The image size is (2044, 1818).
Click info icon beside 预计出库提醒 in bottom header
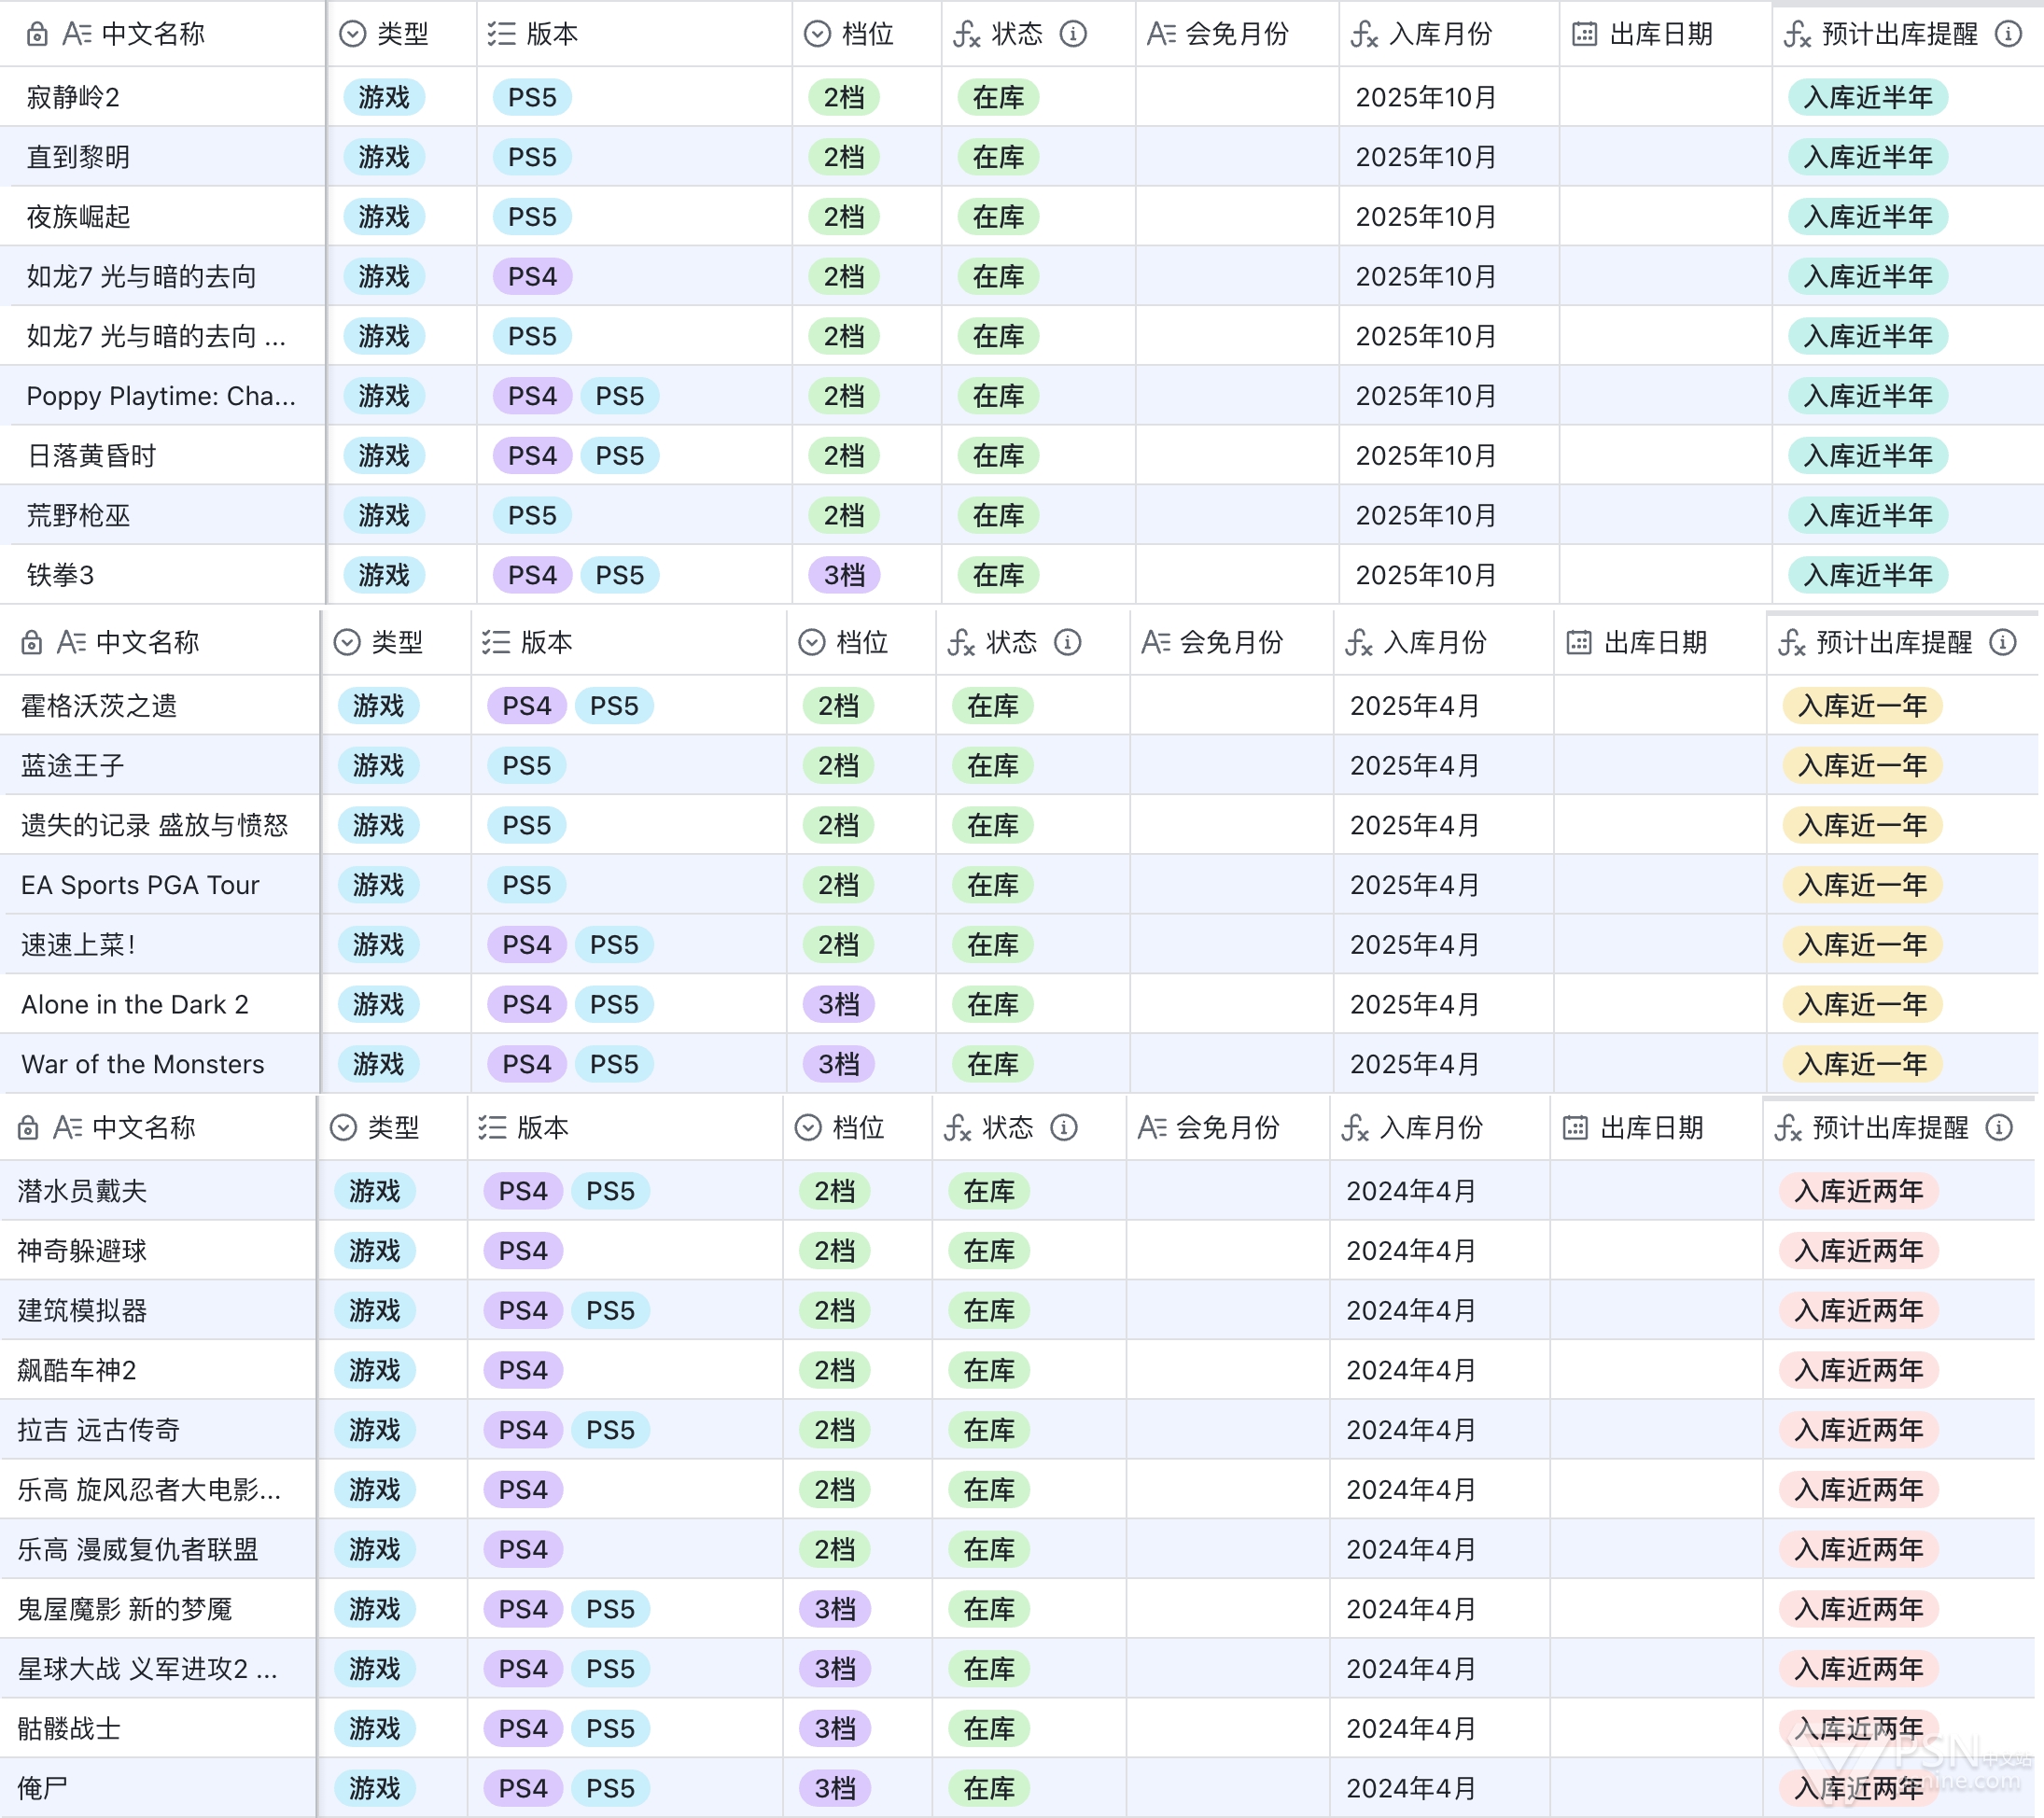pos(1998,1128)
